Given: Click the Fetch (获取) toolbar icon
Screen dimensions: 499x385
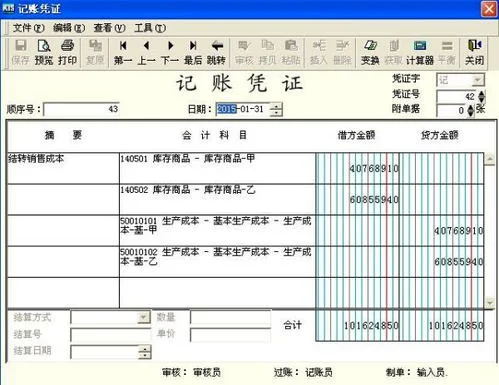Looking at the screenshot, I should (x=393, y=53).
